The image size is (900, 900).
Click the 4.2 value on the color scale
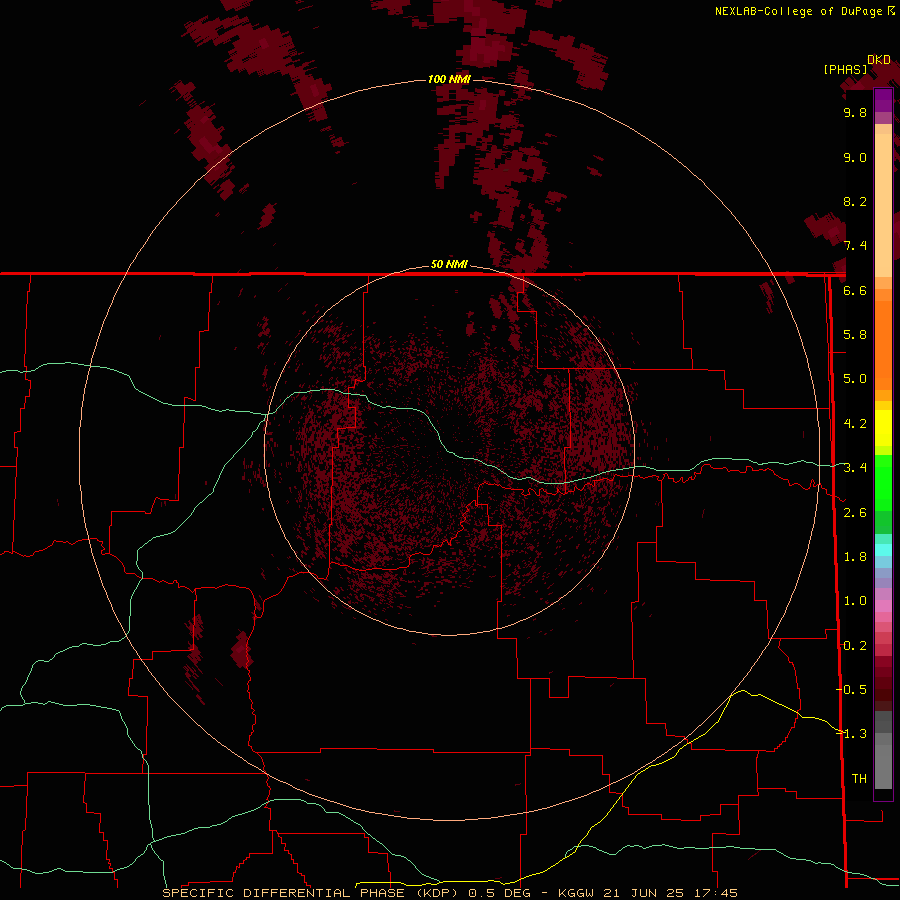point(855,424)
